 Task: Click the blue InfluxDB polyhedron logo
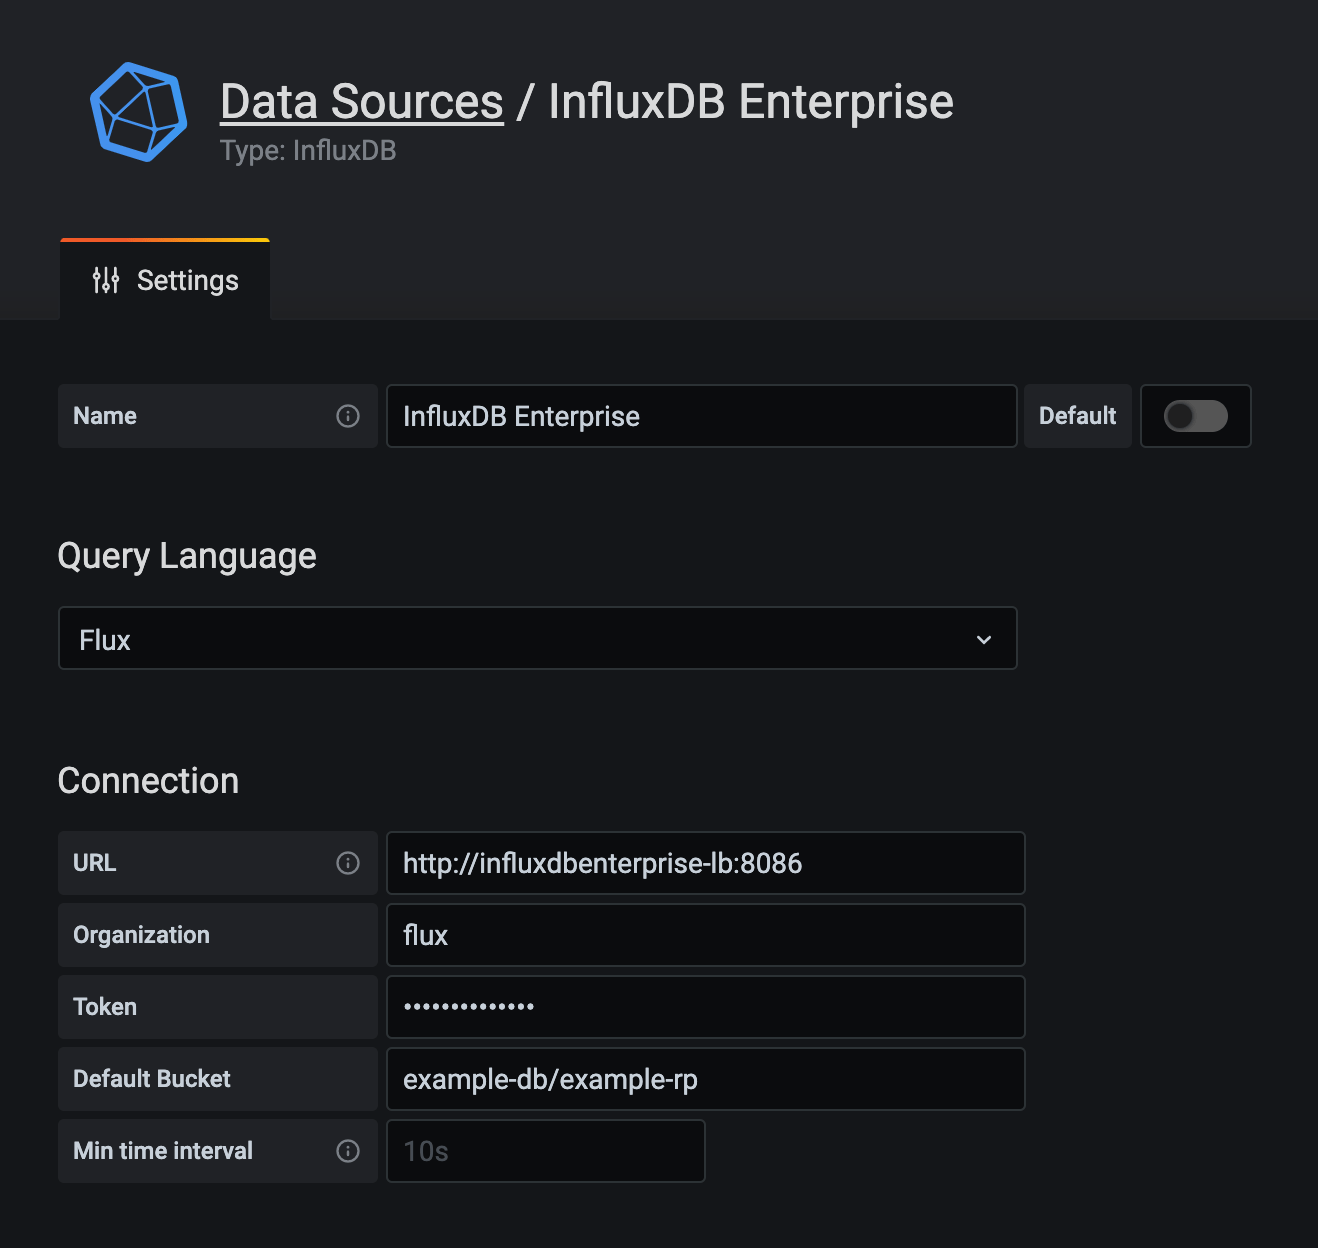pos(138,112)
